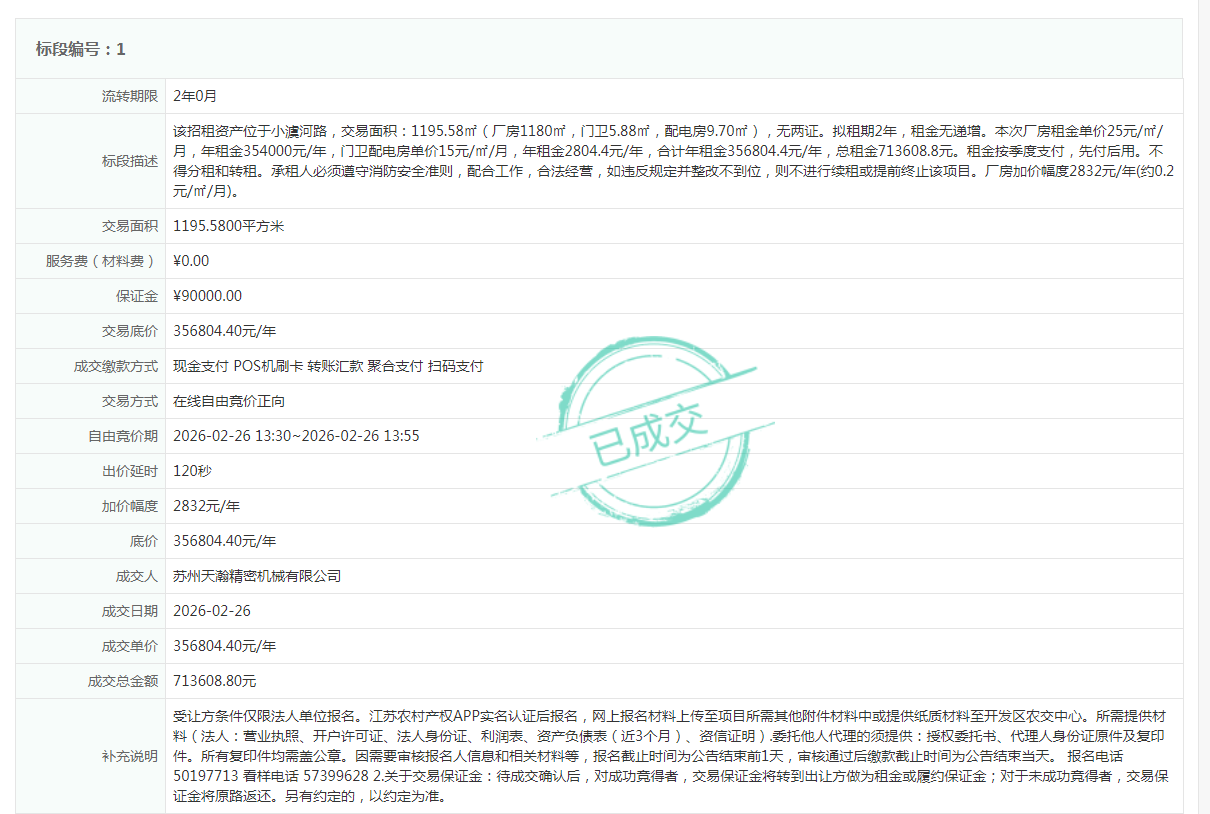Click the 成交缴款方式 payment methods text
This screenshot has width=1210, height=814.
tap(328, 366)
